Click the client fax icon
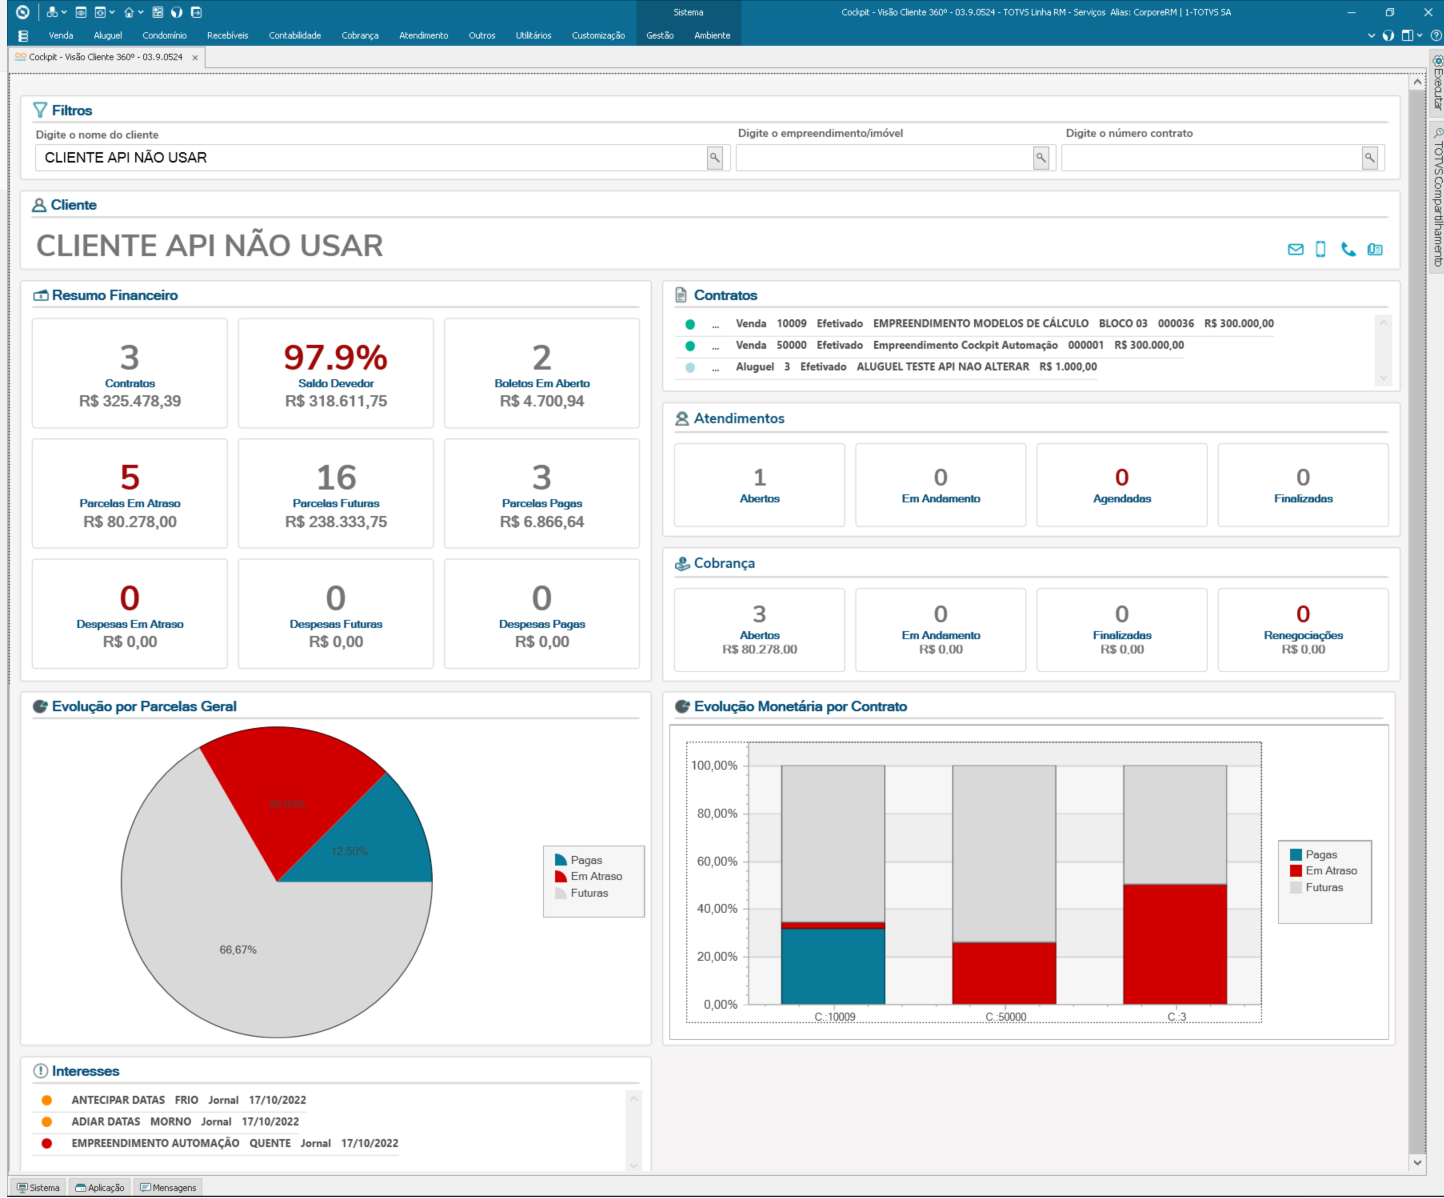The width and height of the screenshot is (1444, 1198). click(x=1375, y=249)
